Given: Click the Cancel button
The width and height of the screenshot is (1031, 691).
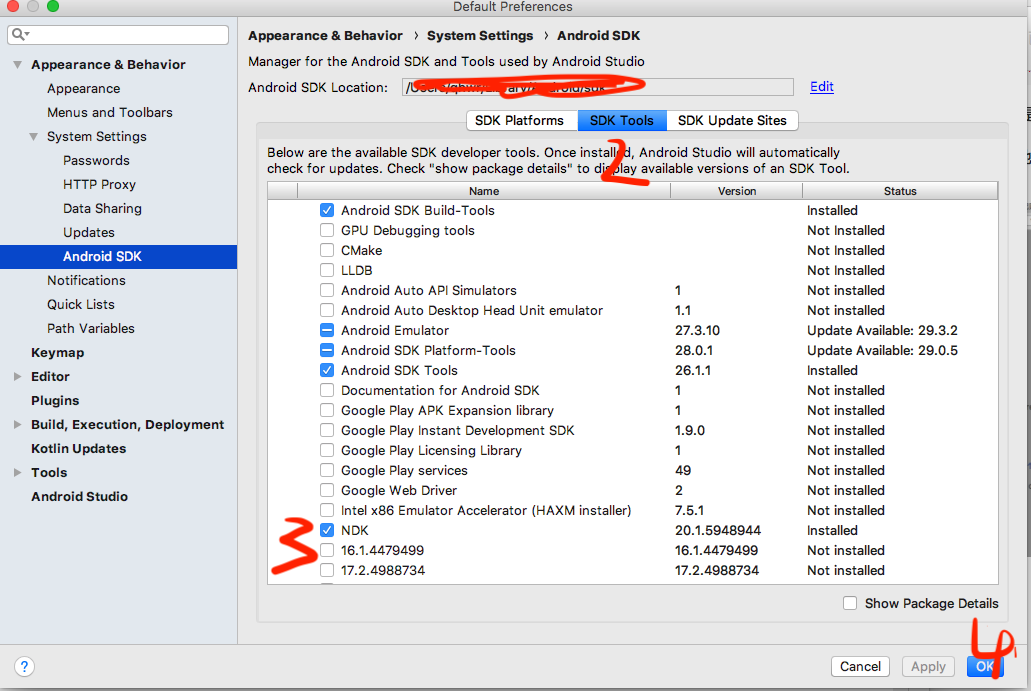Looking at the screenshot, I should (x=860, y=667).
